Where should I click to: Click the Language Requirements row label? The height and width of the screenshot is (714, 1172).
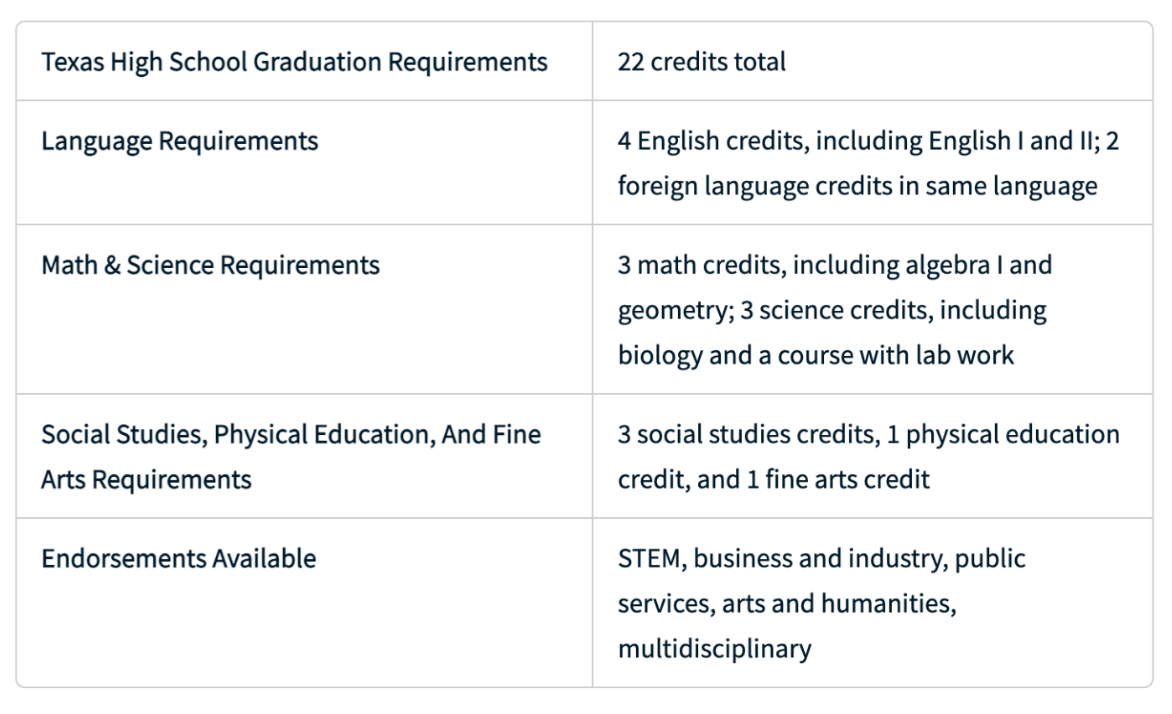[x=179, y=141]
